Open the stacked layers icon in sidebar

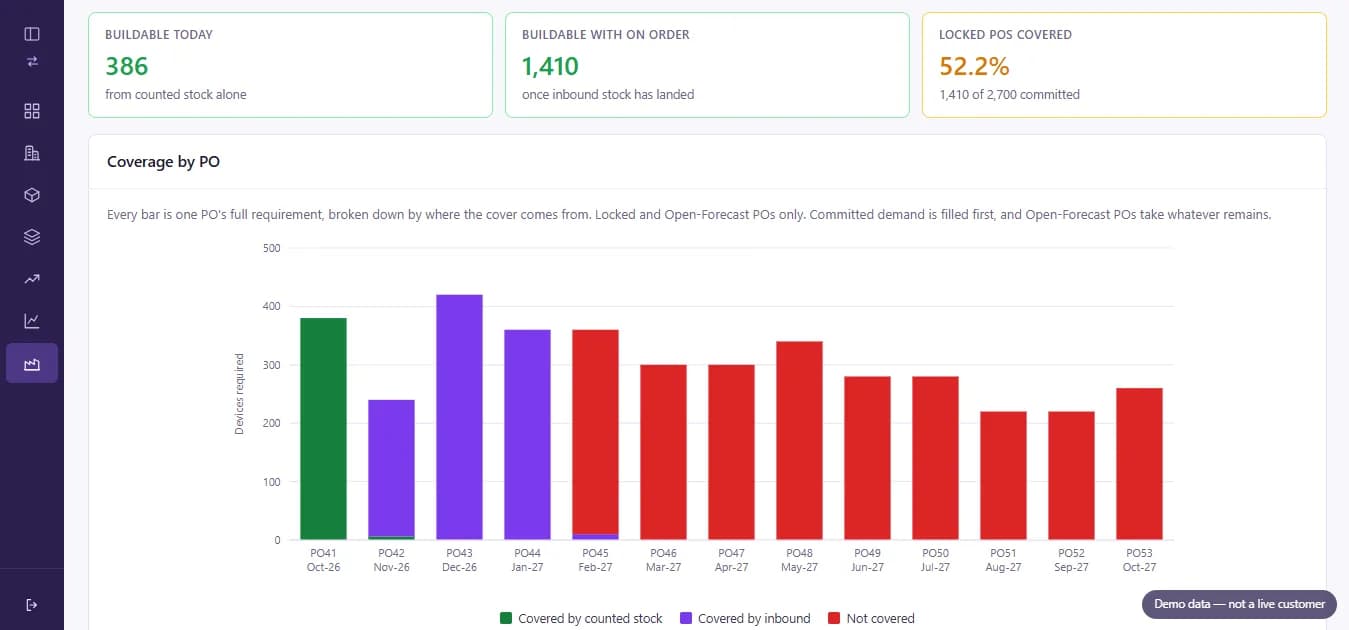(32, 237)
